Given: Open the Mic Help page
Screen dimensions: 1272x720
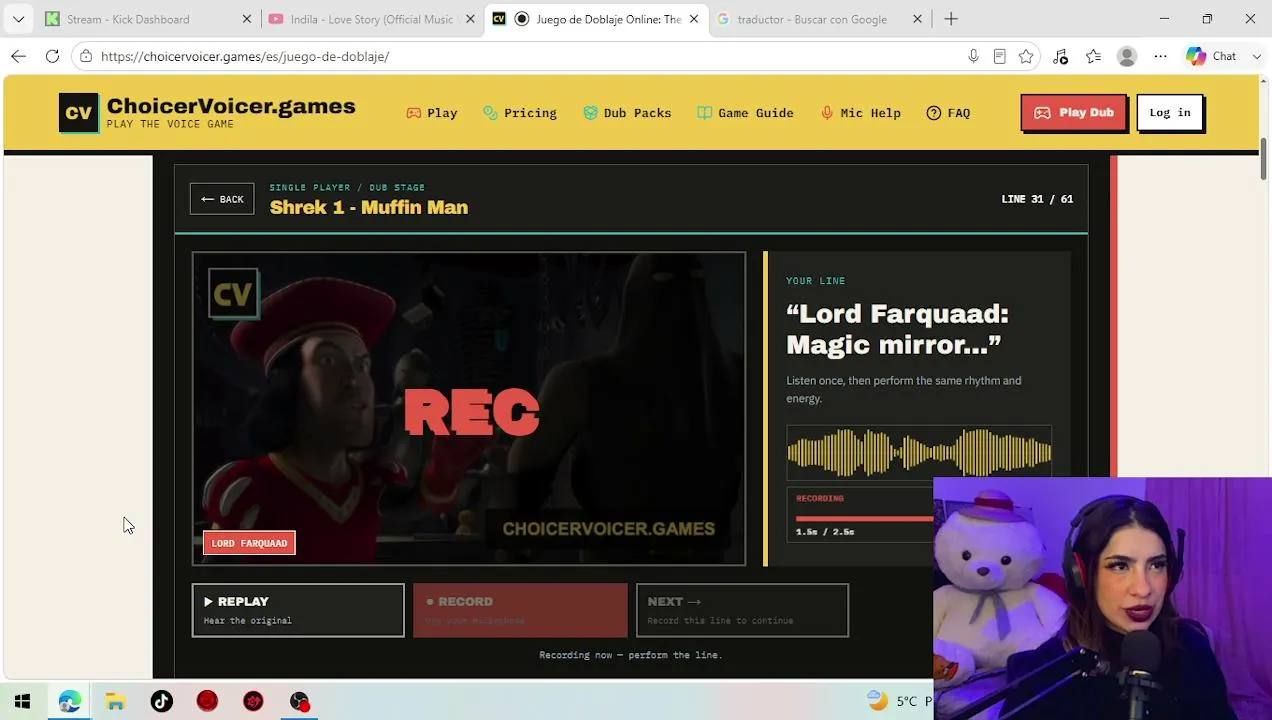Looking at the screenshot, I should click(x=860, y=113).
